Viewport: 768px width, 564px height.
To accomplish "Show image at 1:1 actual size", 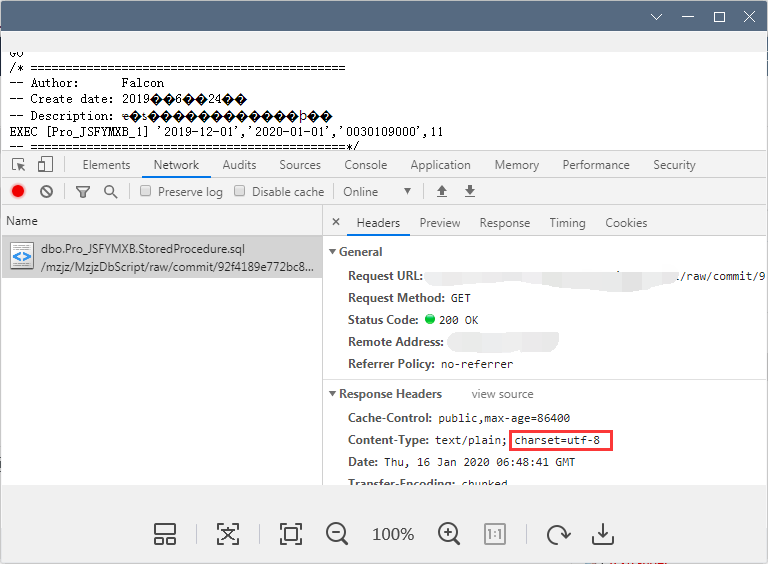I will pos(495,534).
